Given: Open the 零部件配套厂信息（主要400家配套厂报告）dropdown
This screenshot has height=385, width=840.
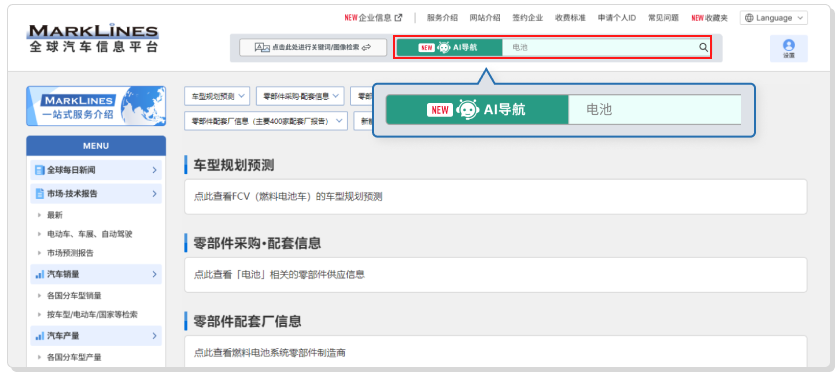Looking at the screenshot, I should (x=266, y=121).
